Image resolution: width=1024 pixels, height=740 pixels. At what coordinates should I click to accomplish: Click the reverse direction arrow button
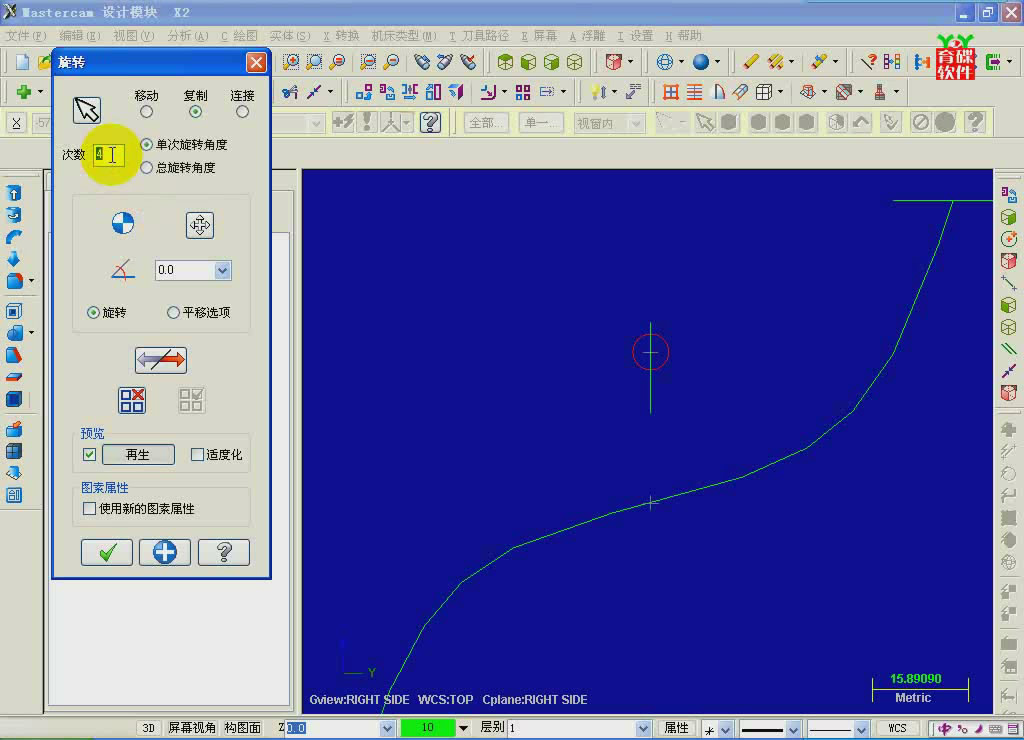tap(161, 360)
